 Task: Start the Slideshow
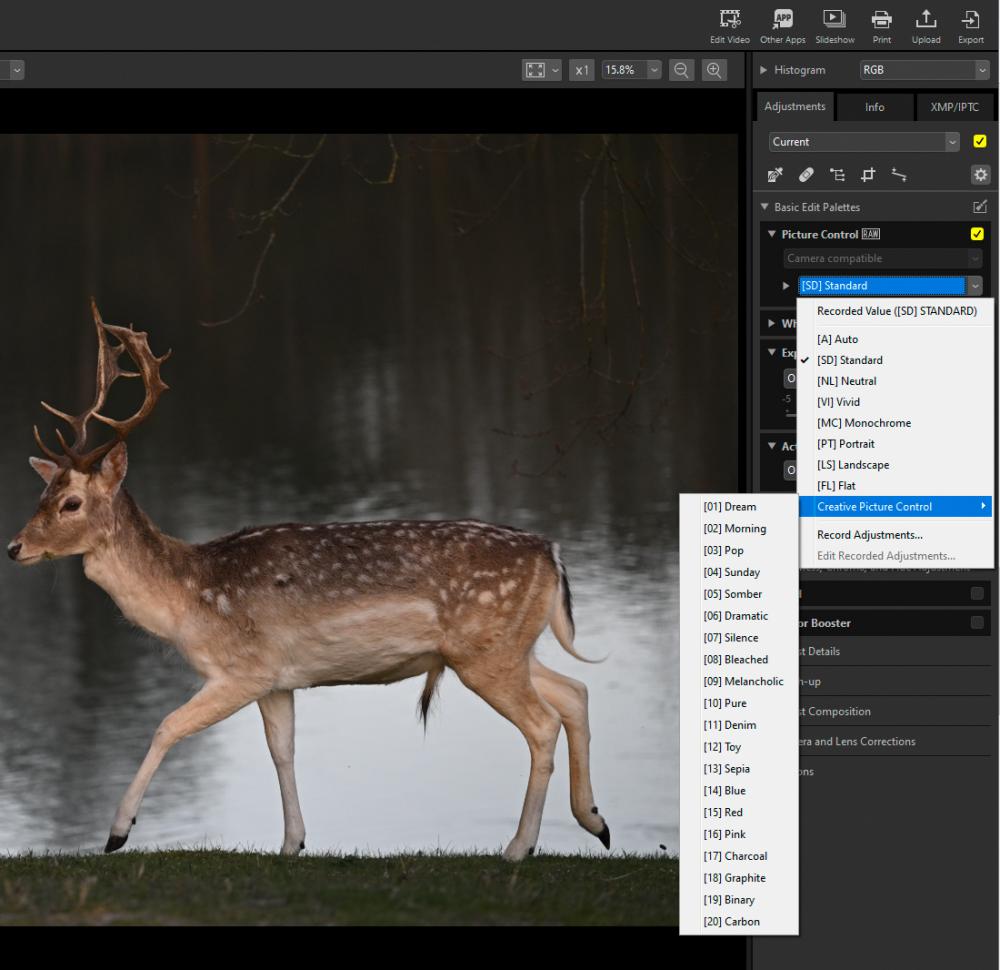(834, 26)
